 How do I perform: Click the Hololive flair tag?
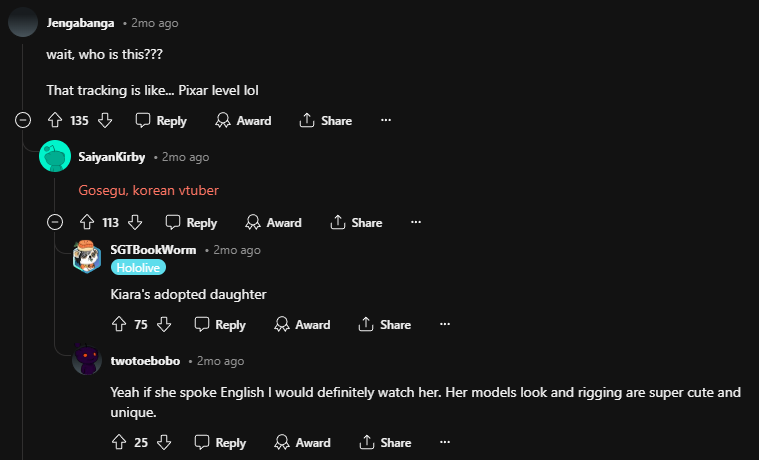click(x=138, y=267)
